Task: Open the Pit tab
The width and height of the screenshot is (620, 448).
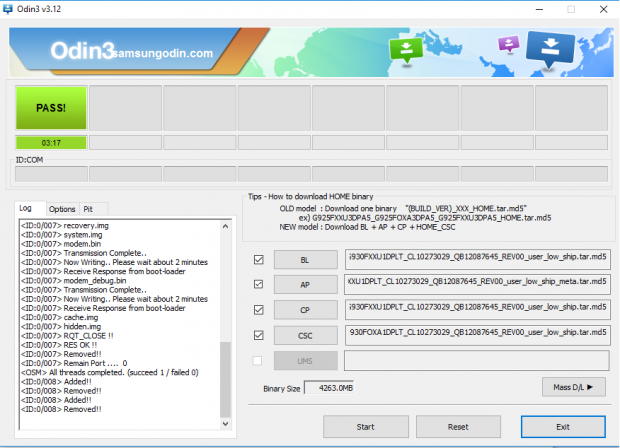Action: (88, 209)
